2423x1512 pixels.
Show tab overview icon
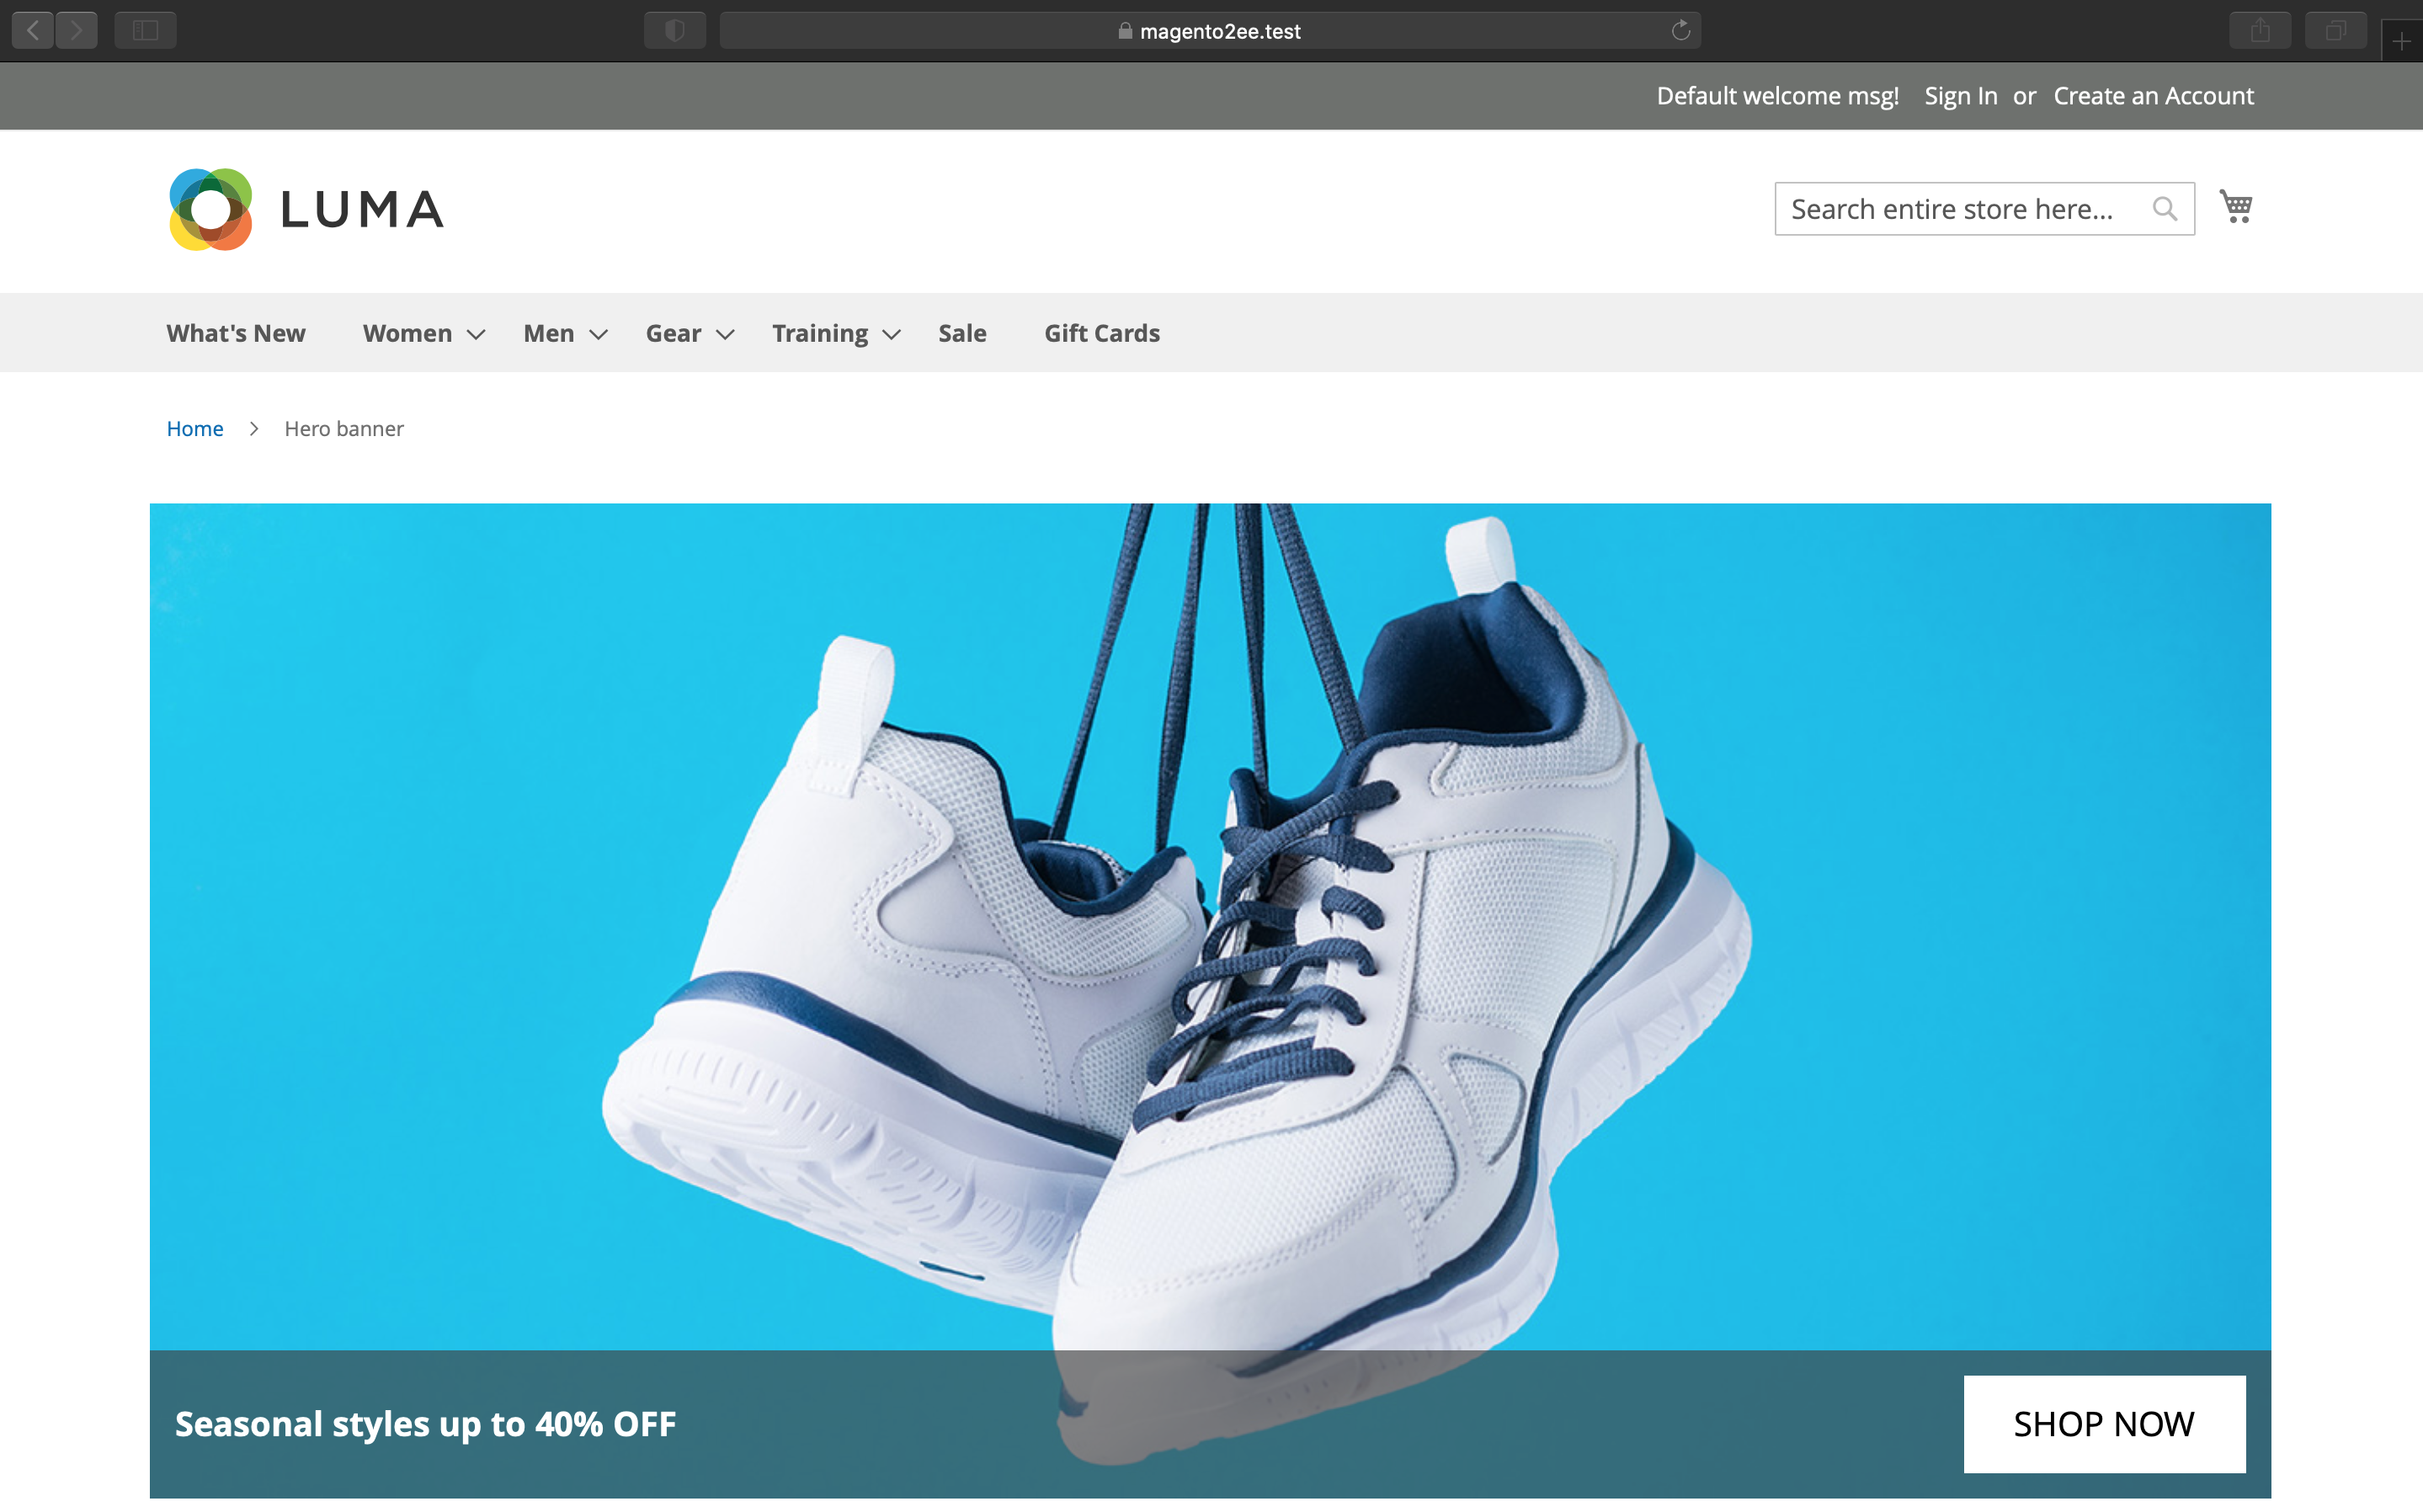2335,30
